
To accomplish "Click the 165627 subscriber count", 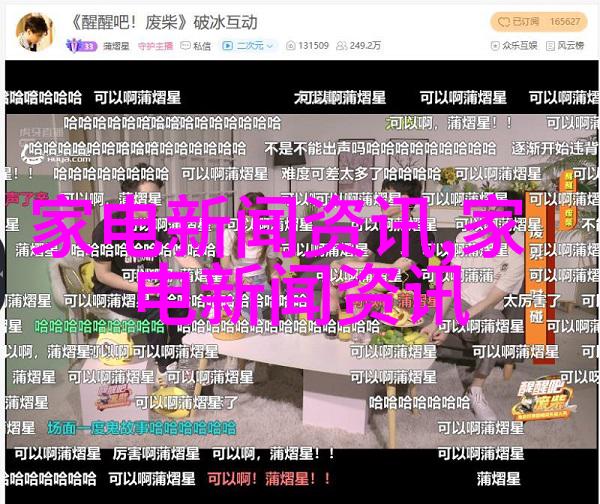I will 565,21.
